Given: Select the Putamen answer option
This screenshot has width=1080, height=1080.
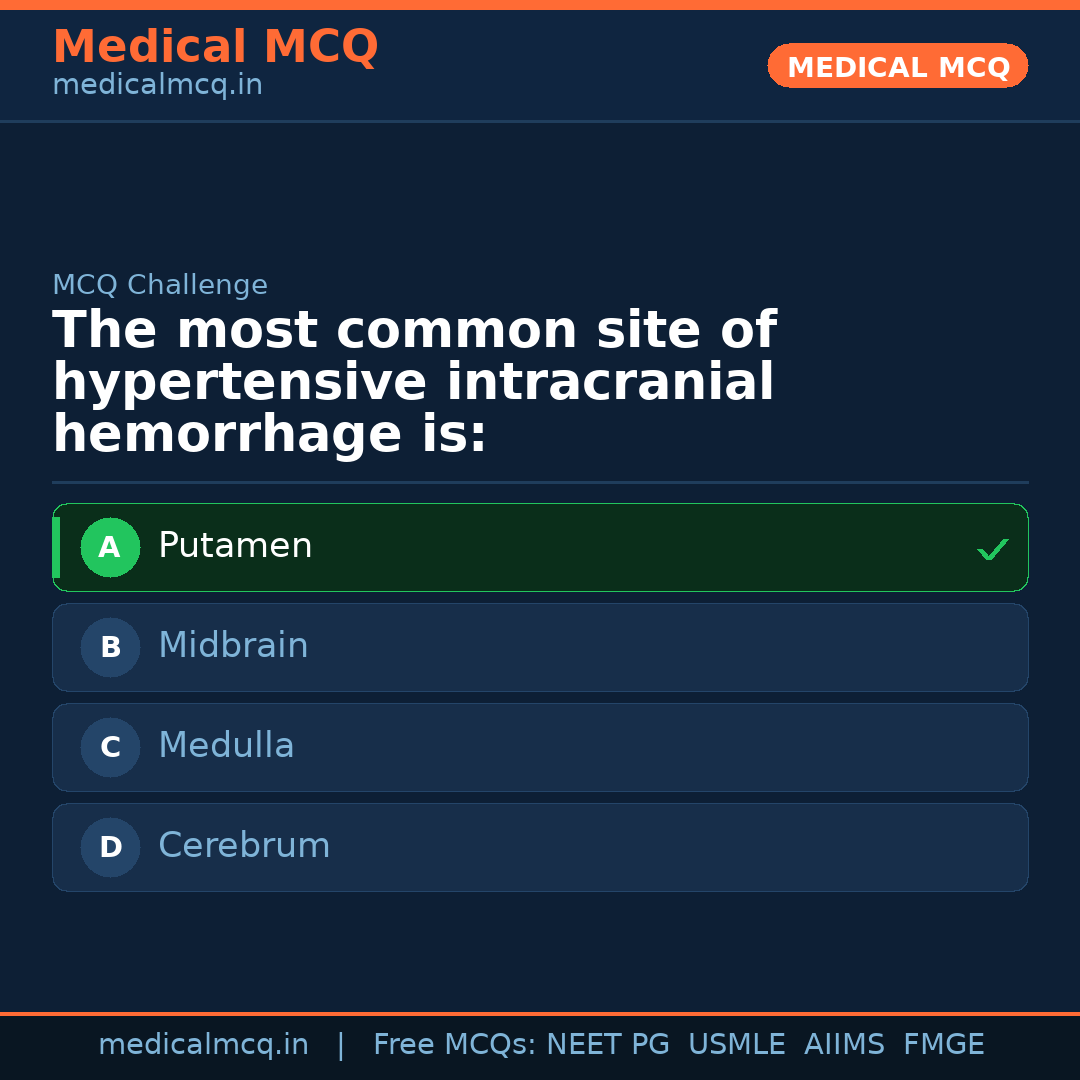Looking at the screenshot, I should pyautogui.click(x=540, y=547).
